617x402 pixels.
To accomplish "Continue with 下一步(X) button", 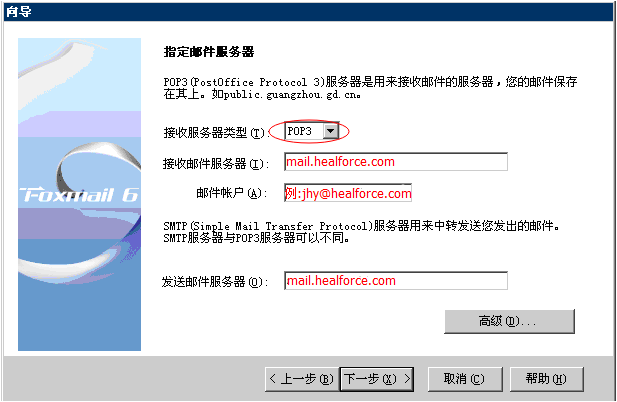I will pos(377,379).
